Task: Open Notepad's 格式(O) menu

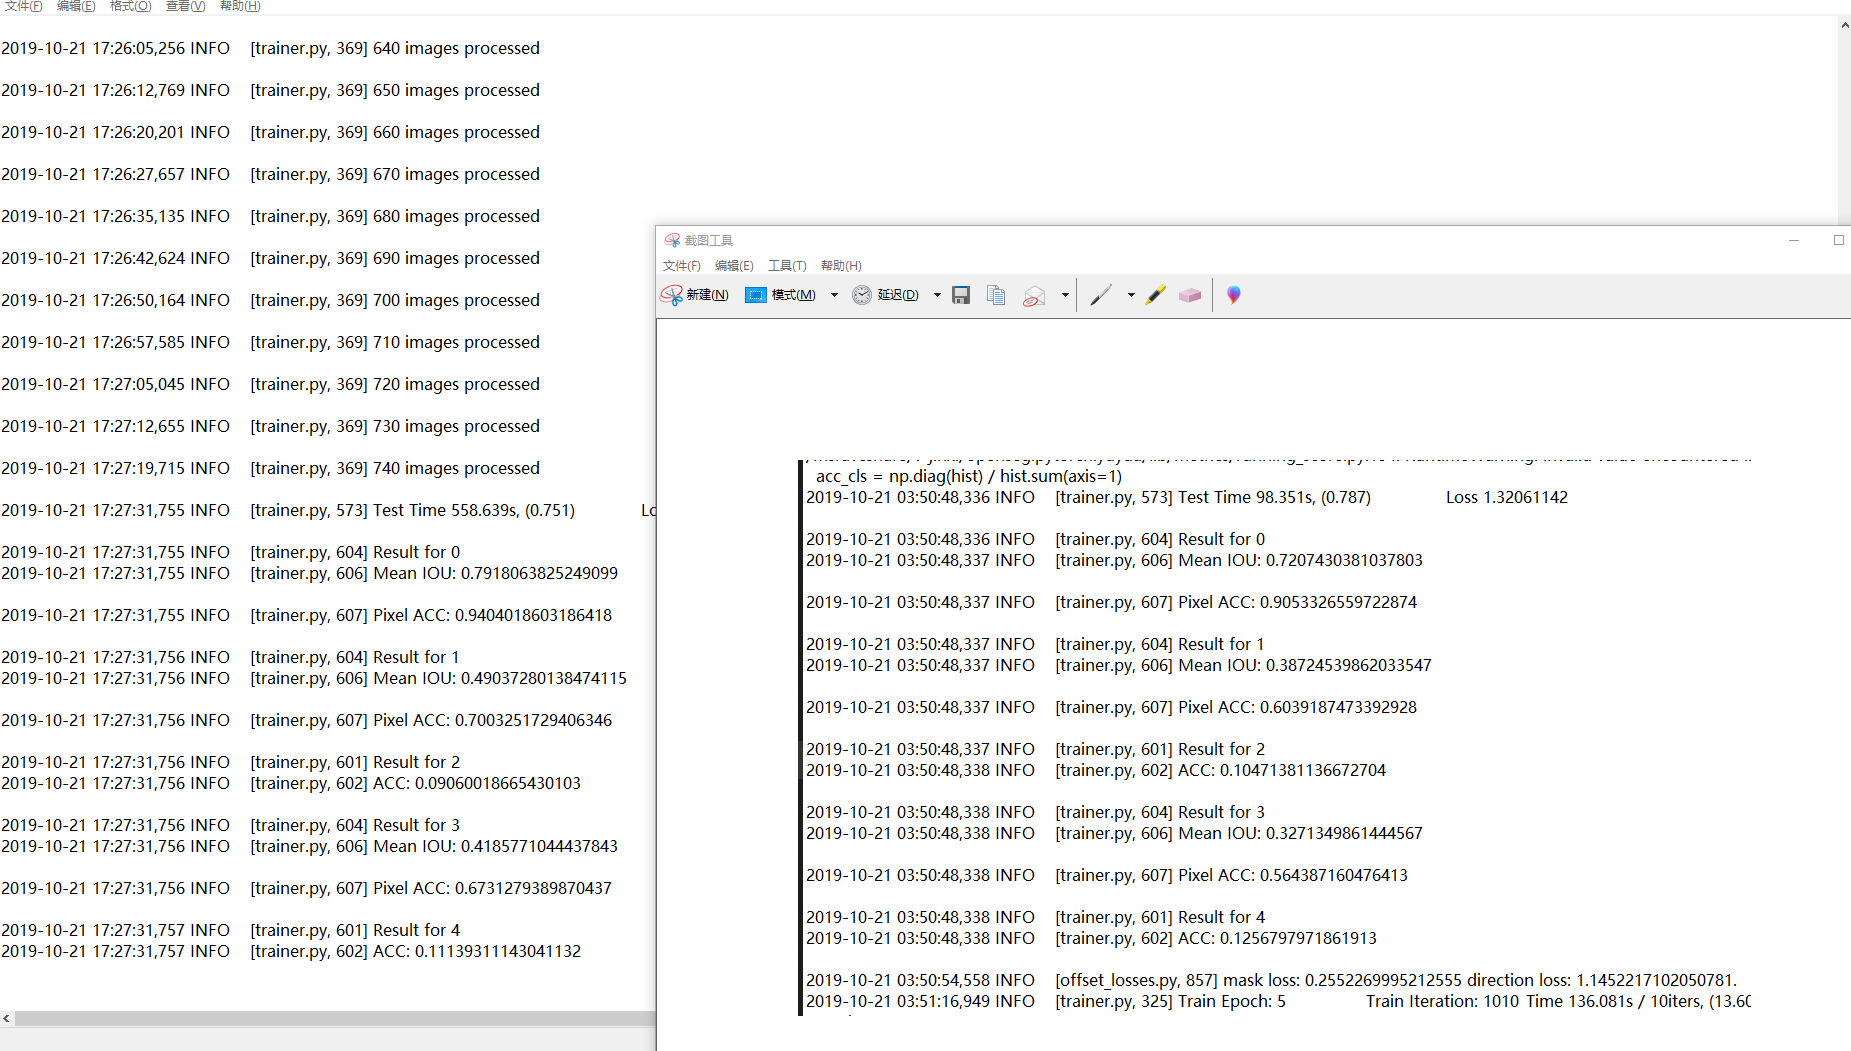Action: coord(130,6)
